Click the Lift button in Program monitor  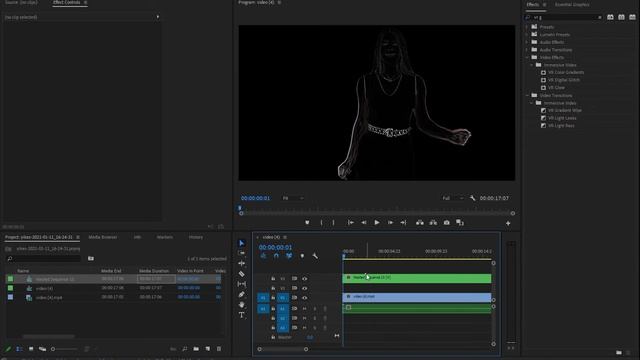420,222
